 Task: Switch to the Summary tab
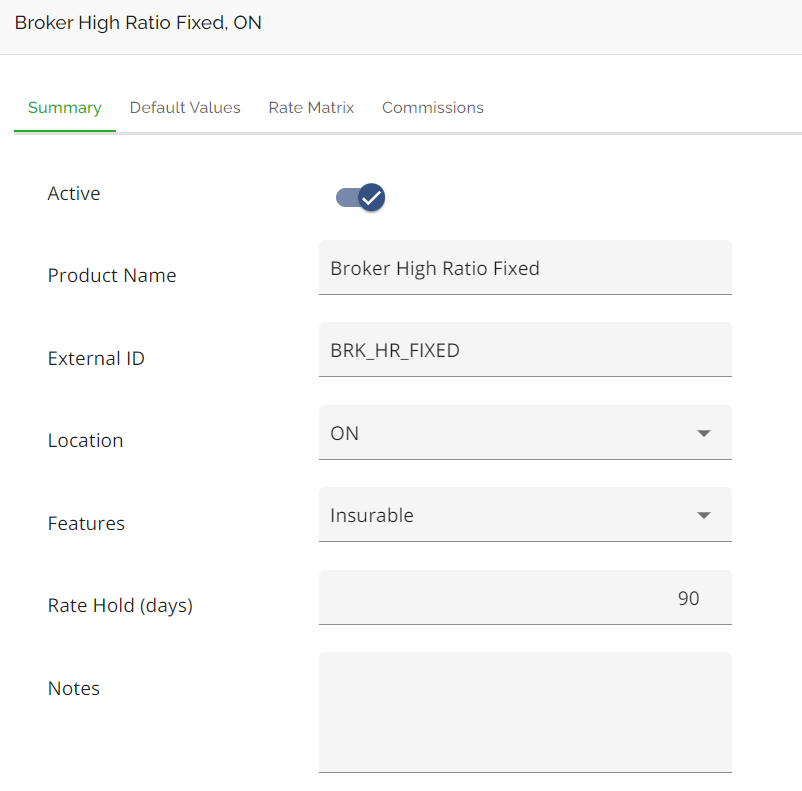(x=65, y=108)
